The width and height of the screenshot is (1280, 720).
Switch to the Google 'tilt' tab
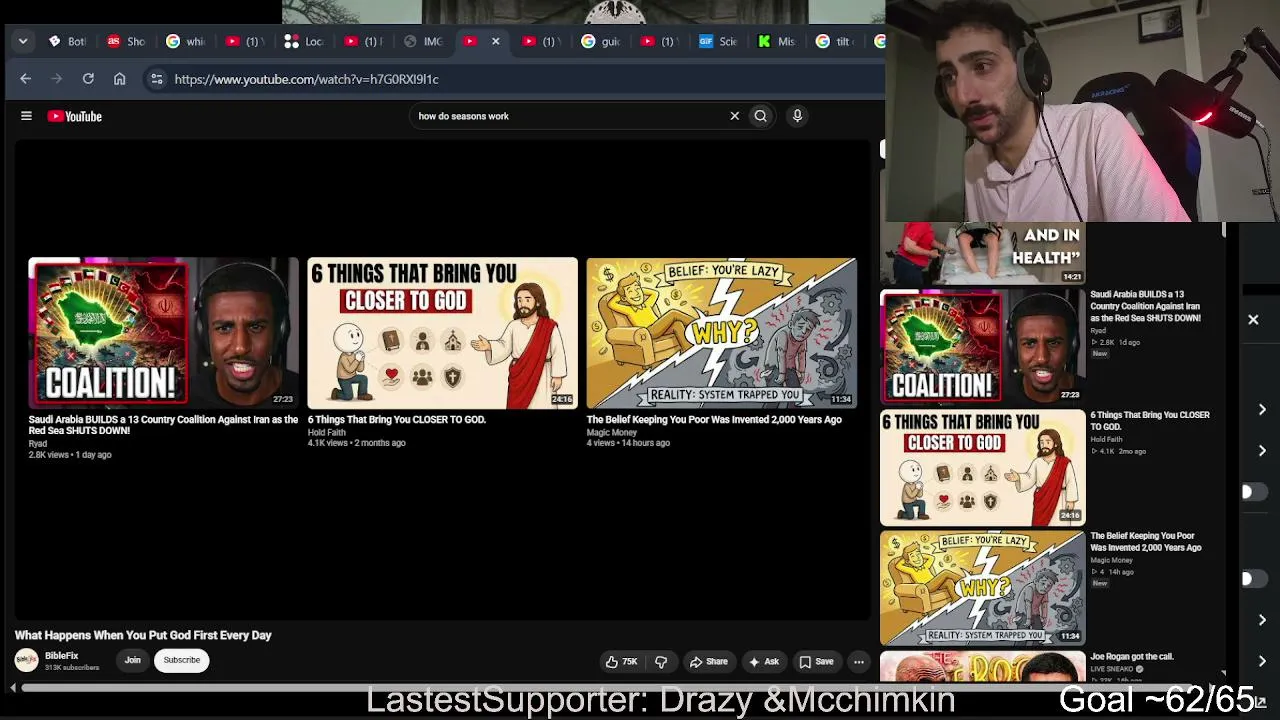tap(836, 41)
